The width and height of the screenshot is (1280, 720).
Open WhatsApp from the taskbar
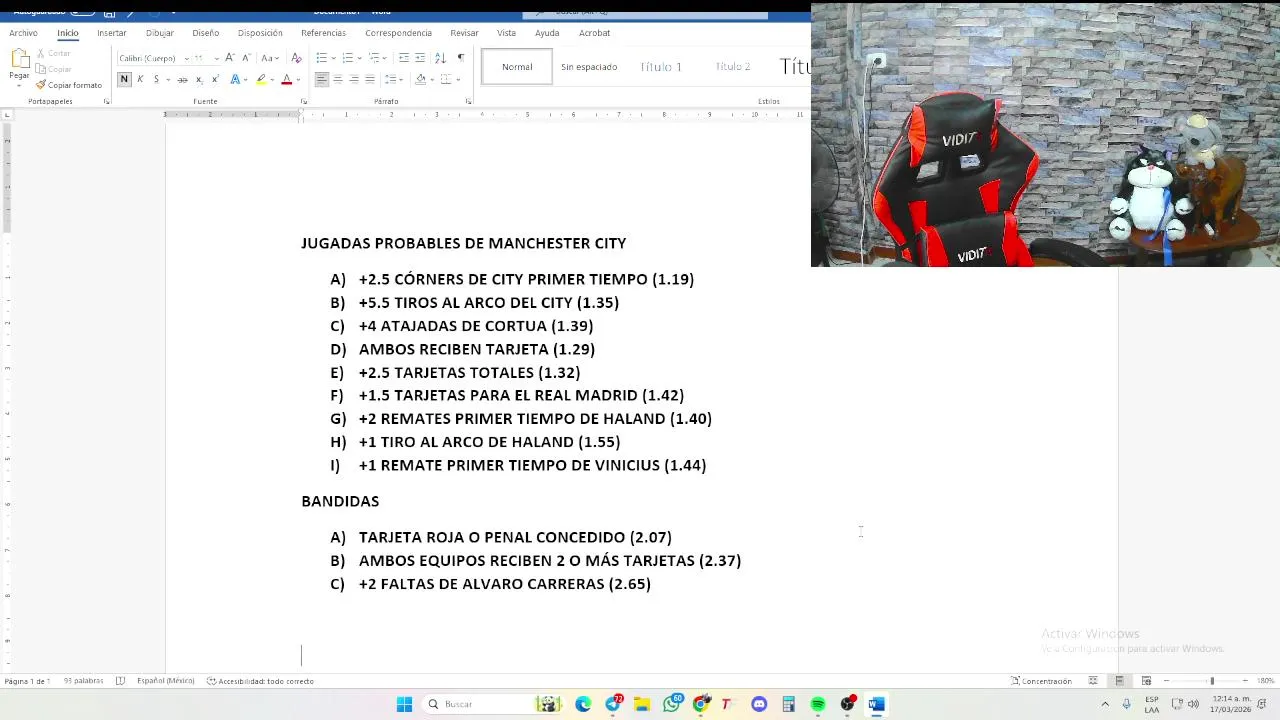(672, 704)
